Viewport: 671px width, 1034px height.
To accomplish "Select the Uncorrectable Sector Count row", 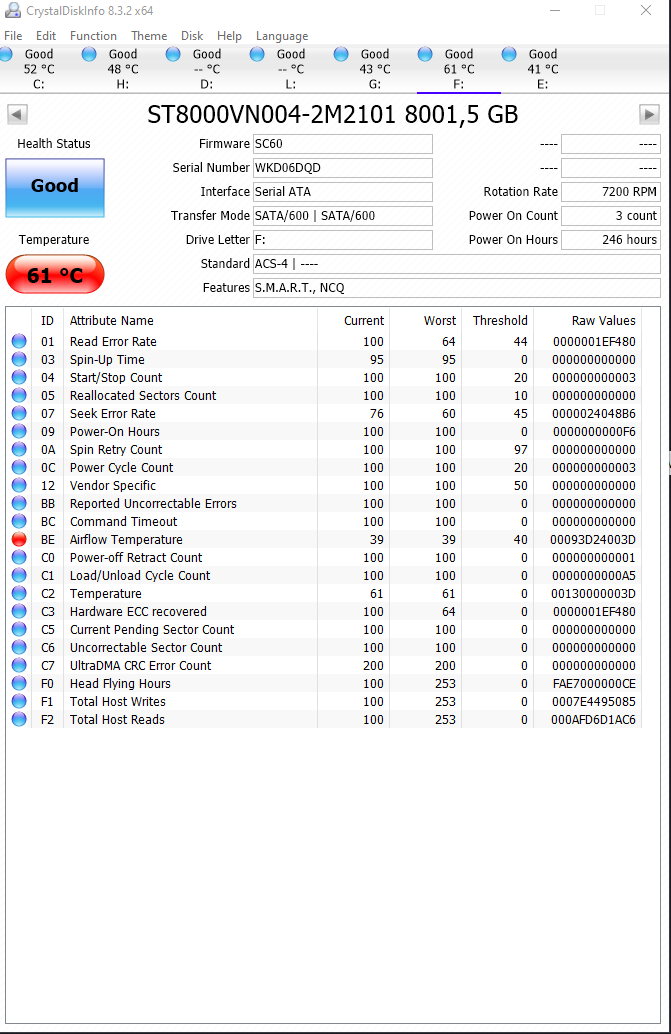I will [x=326, y=648].
